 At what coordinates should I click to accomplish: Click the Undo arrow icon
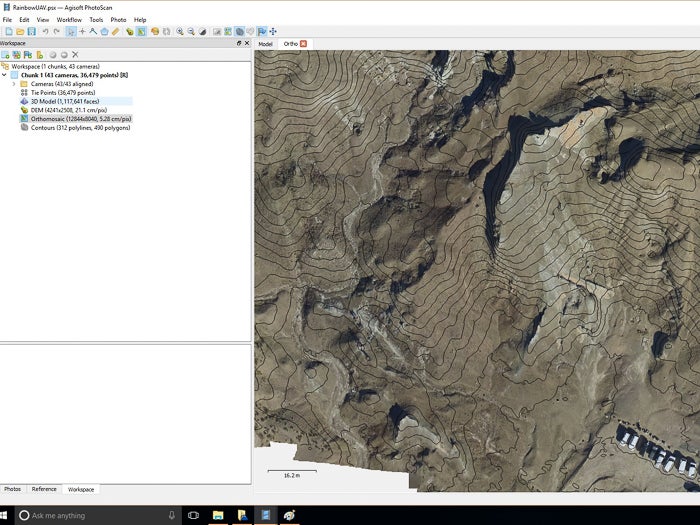pyautogui.click(x=46, y=32)
